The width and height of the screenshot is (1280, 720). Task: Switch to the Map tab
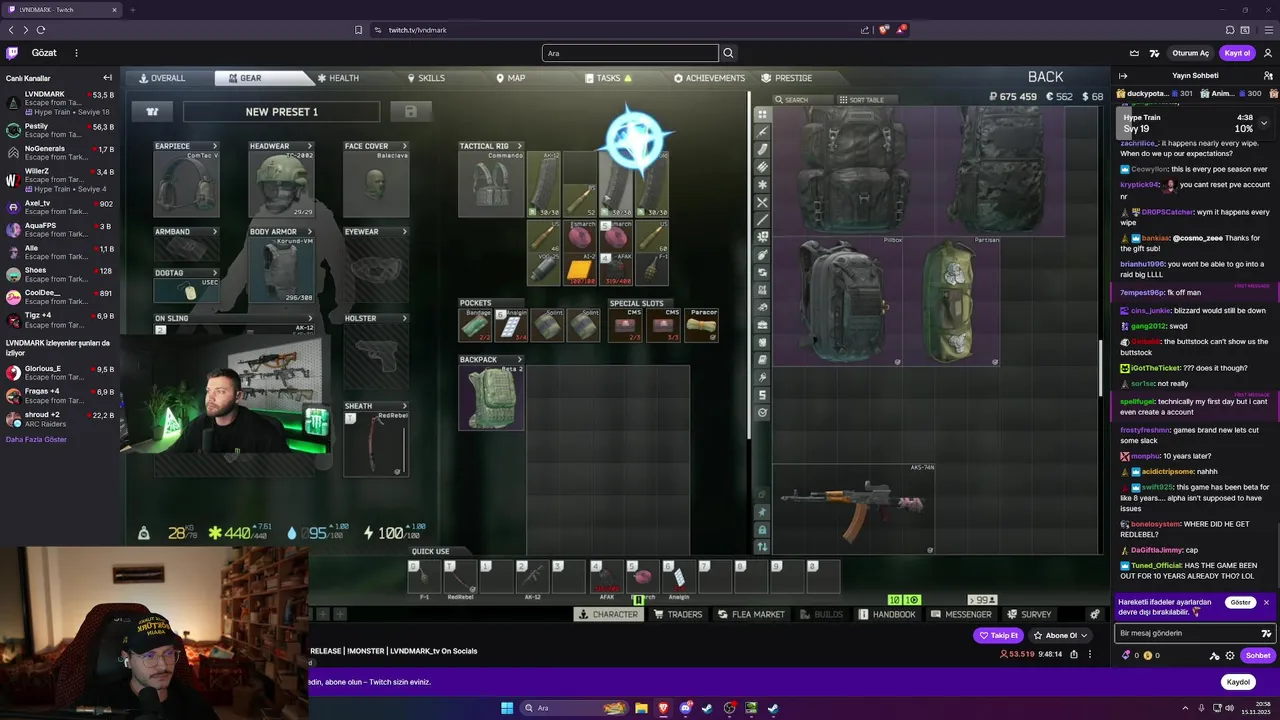(509, 78)
